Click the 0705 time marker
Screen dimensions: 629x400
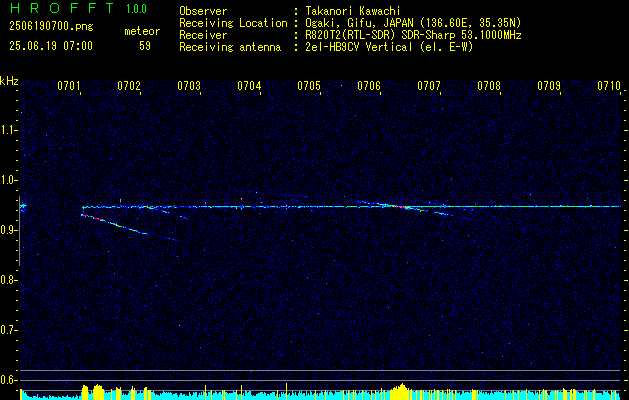point(309,85)
